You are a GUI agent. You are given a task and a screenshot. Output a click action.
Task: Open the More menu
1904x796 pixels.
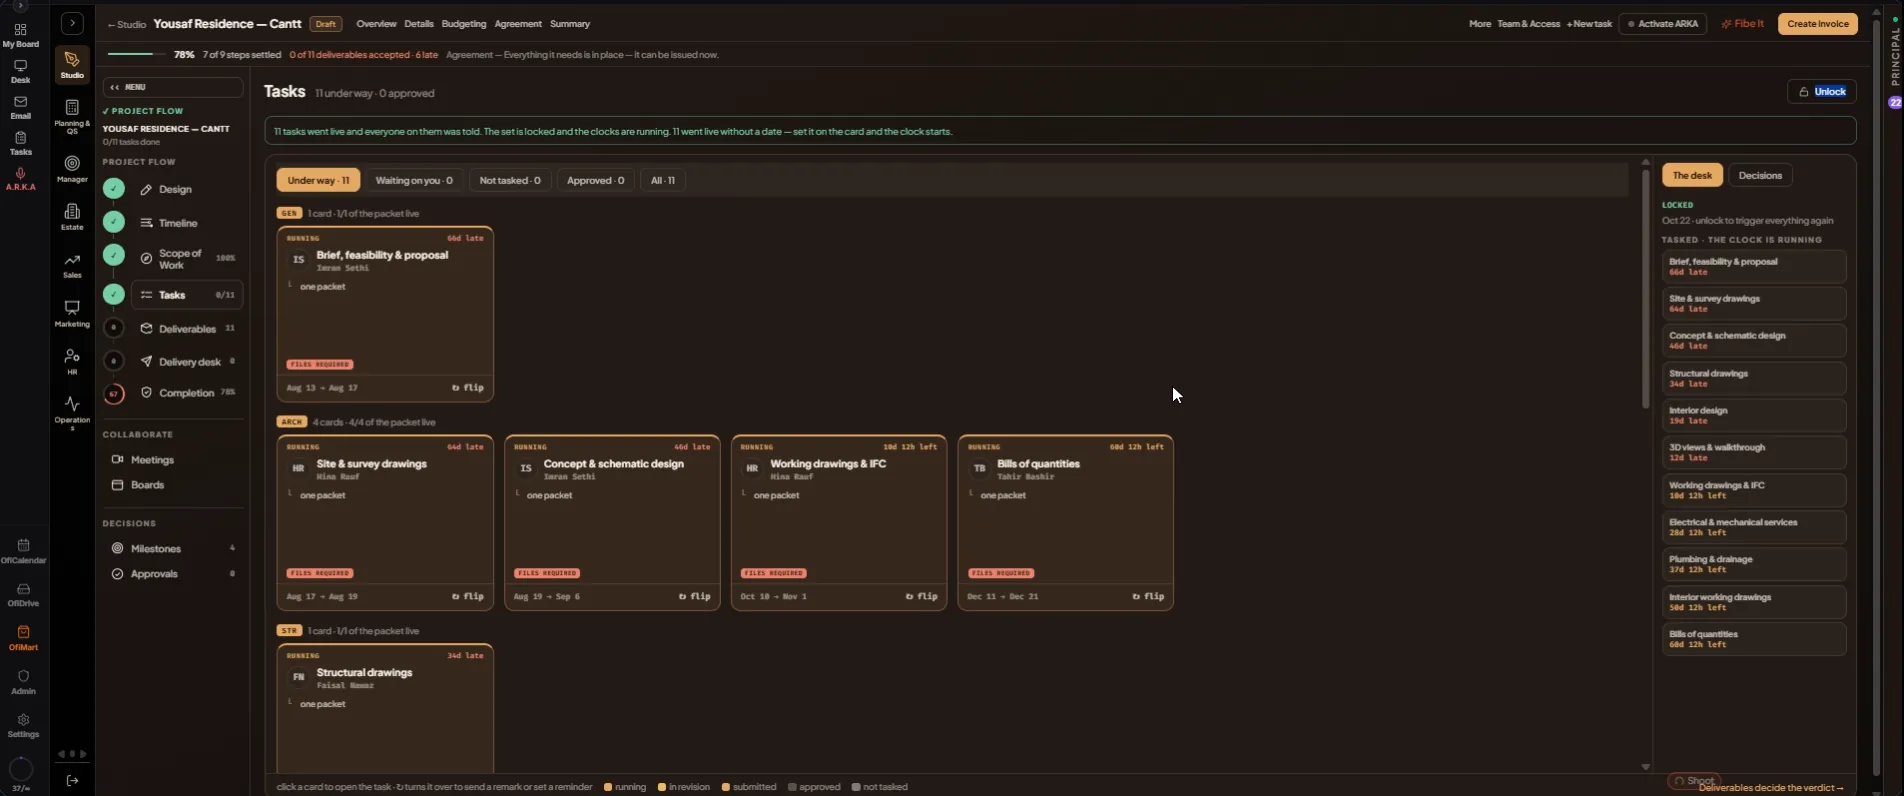point(1480,24)
